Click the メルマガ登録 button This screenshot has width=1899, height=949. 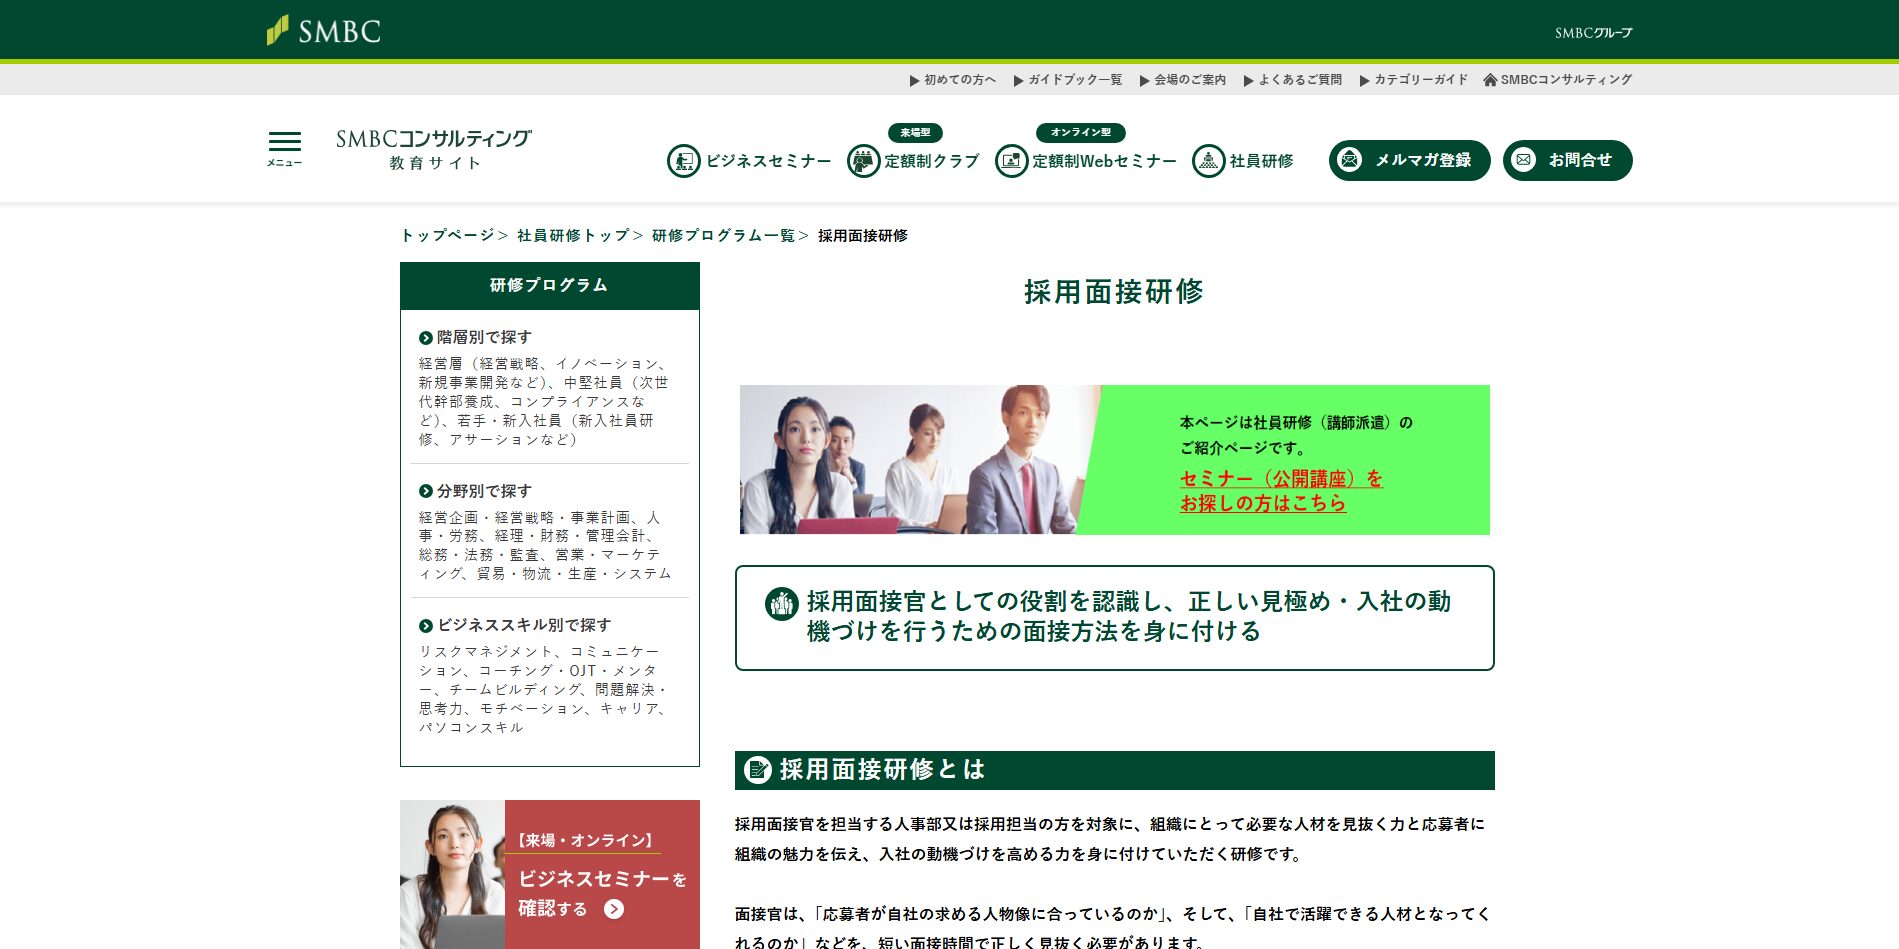1409,160
